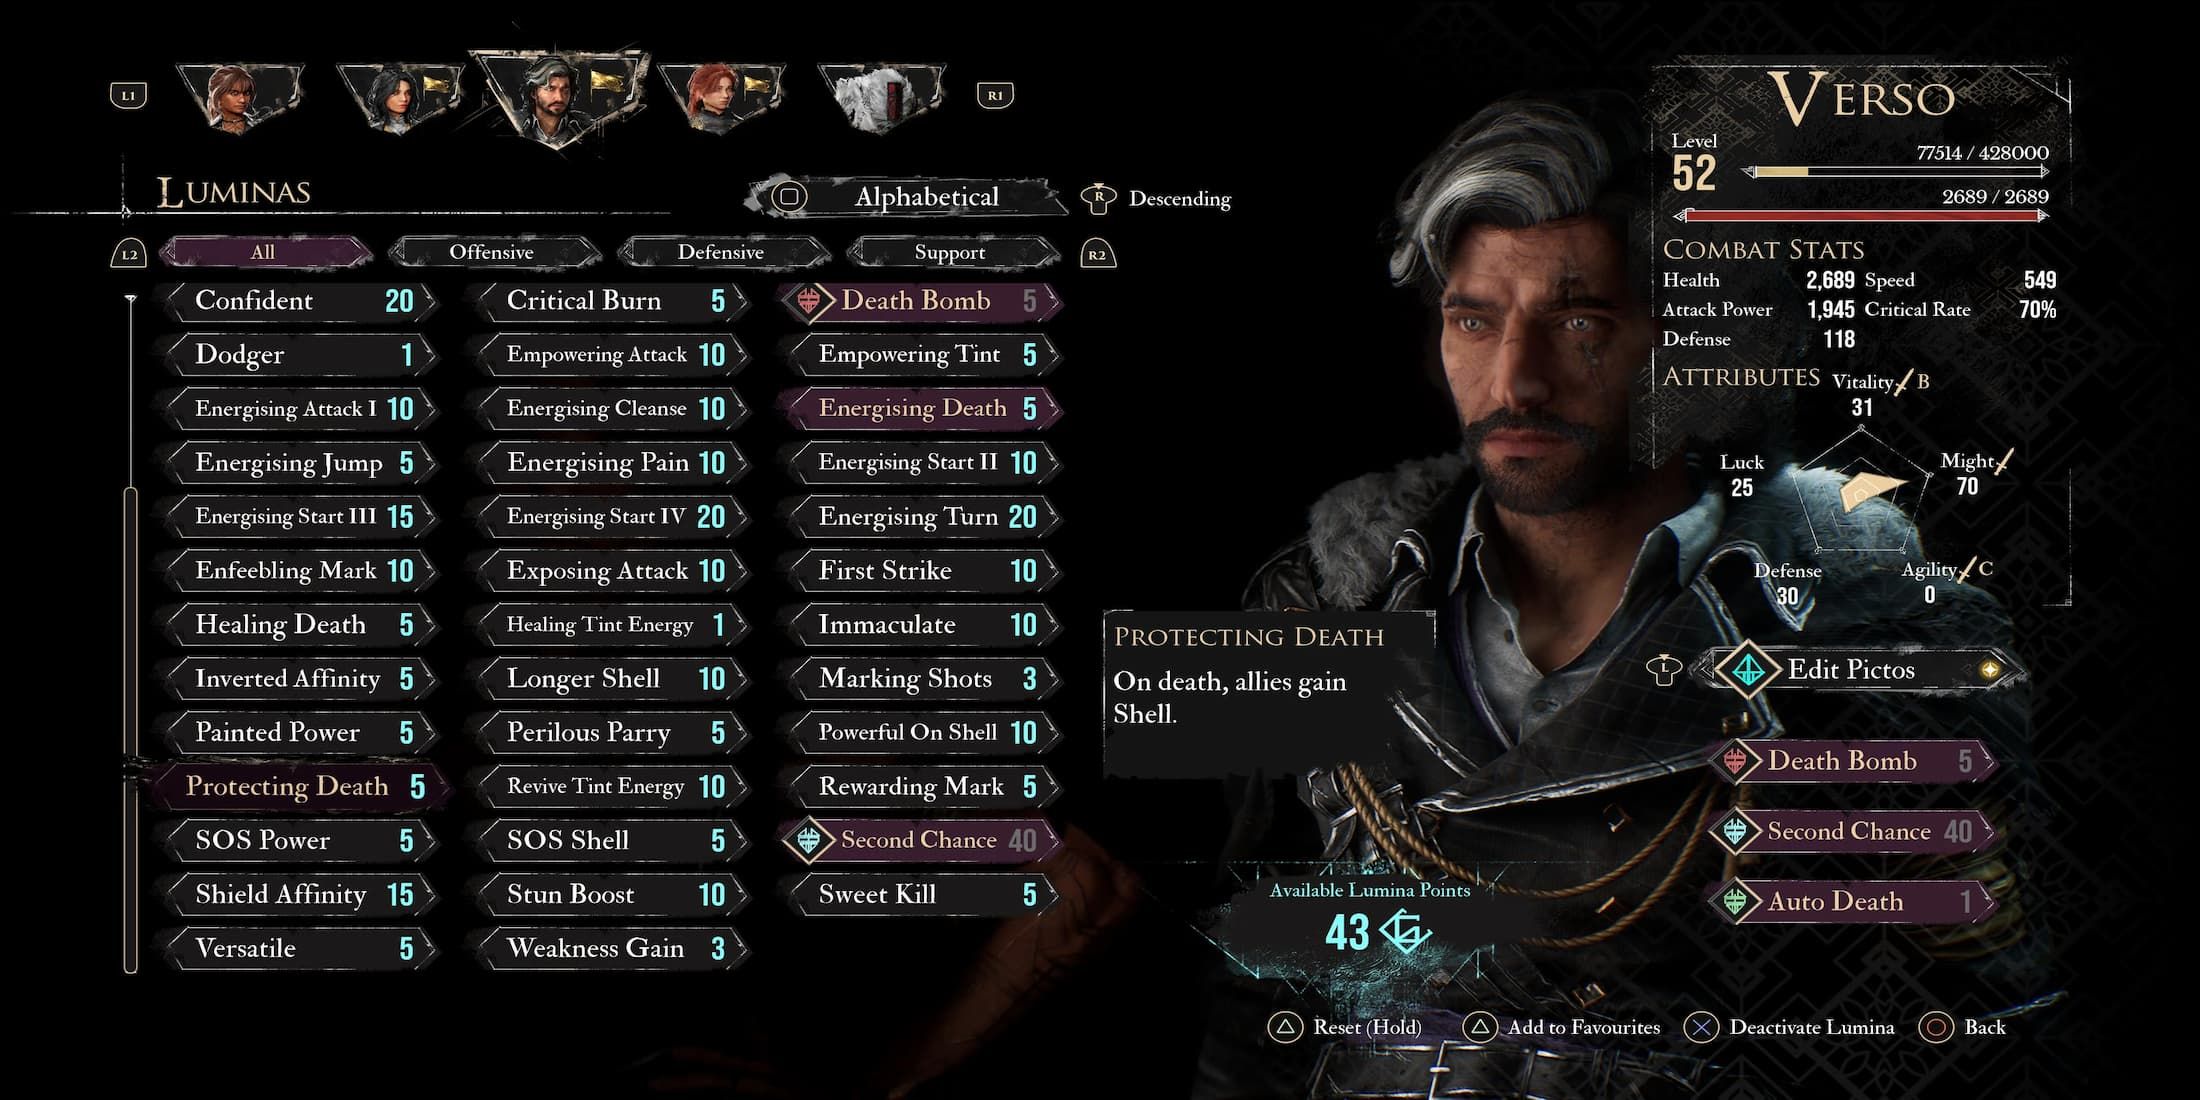This screenshot has width=2200, height=1100.
Task: Deactivate the Second Chance lumina in list
Action: pos(920,840)
